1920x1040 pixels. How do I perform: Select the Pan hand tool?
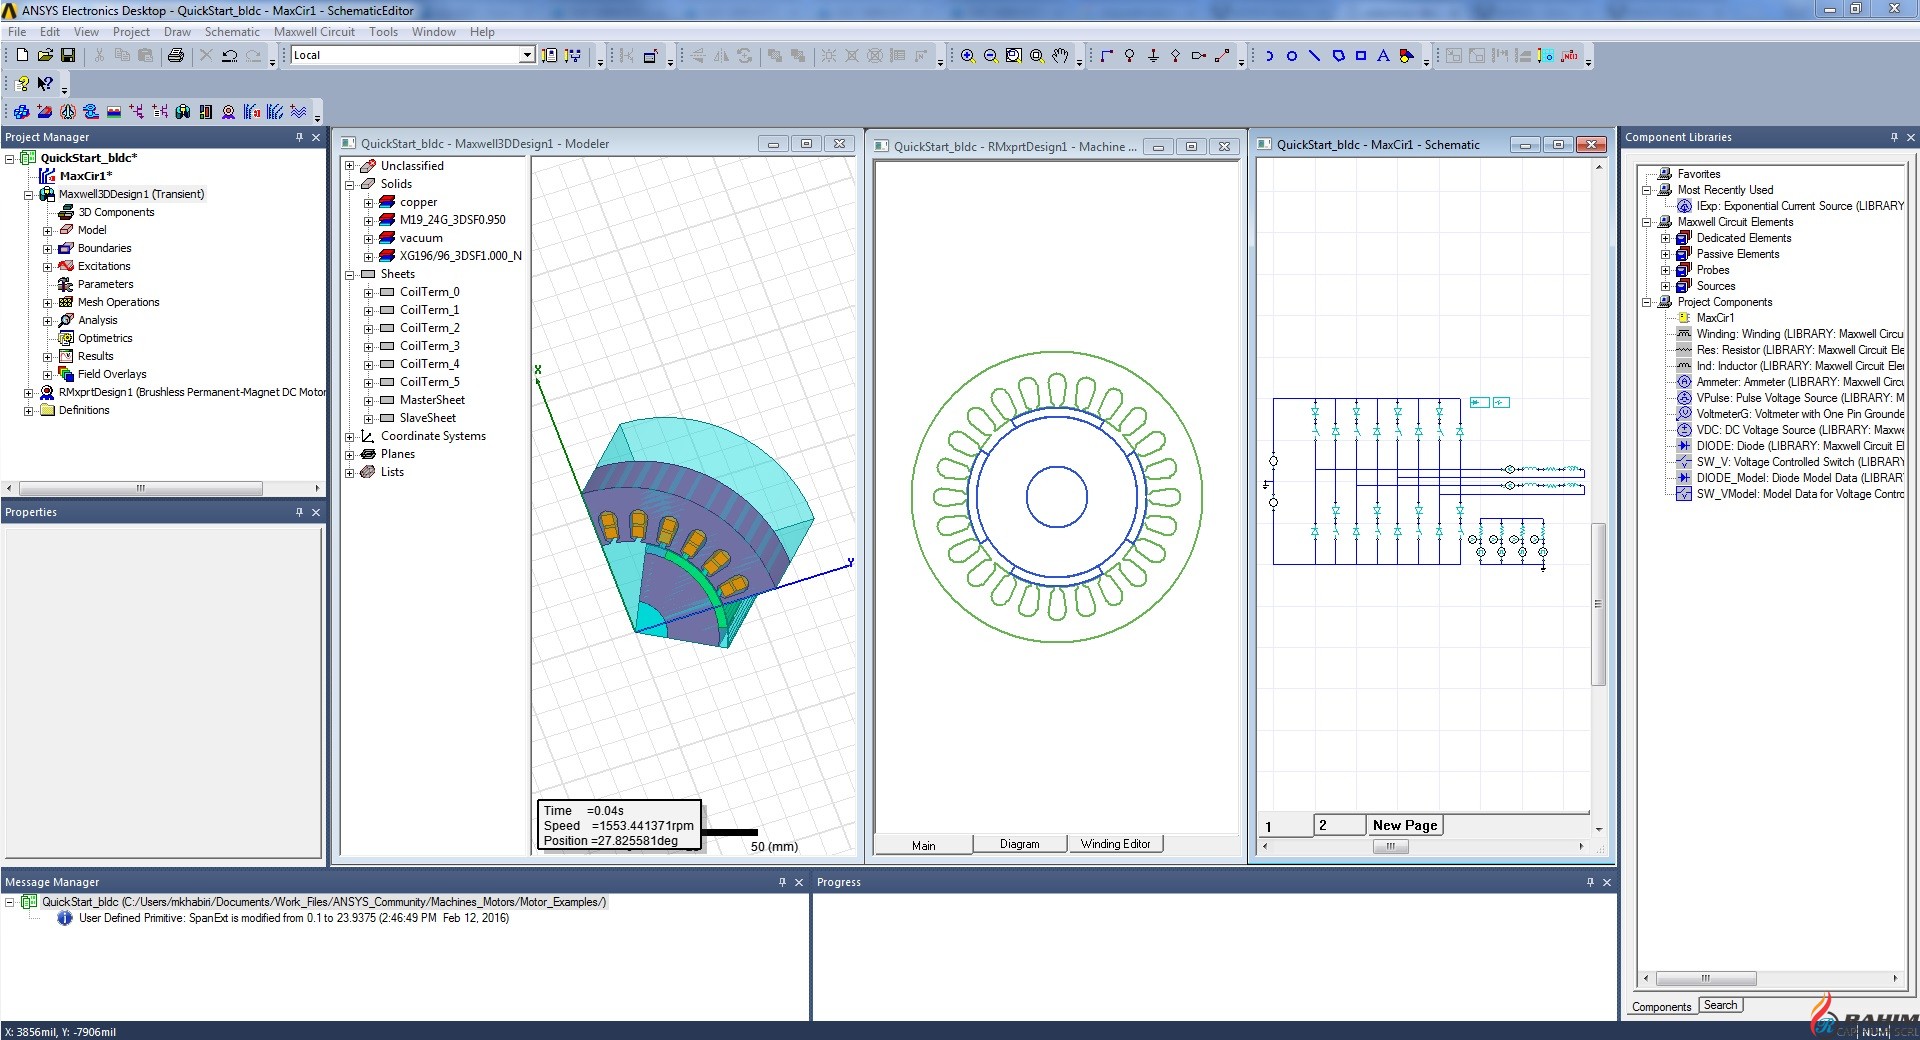tap(1060, 55)
